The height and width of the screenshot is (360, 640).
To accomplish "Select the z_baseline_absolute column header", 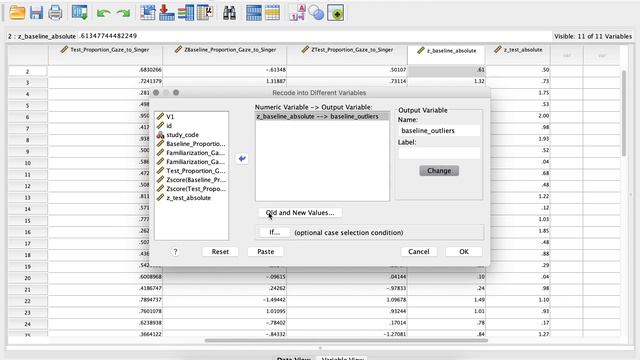I will tap(446, 55).
